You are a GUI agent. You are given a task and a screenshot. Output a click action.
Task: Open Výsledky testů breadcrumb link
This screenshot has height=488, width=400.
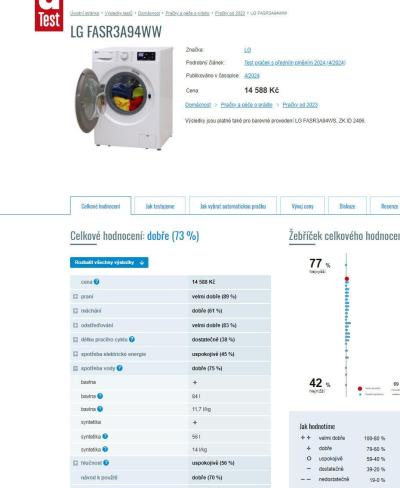point(119,13)
